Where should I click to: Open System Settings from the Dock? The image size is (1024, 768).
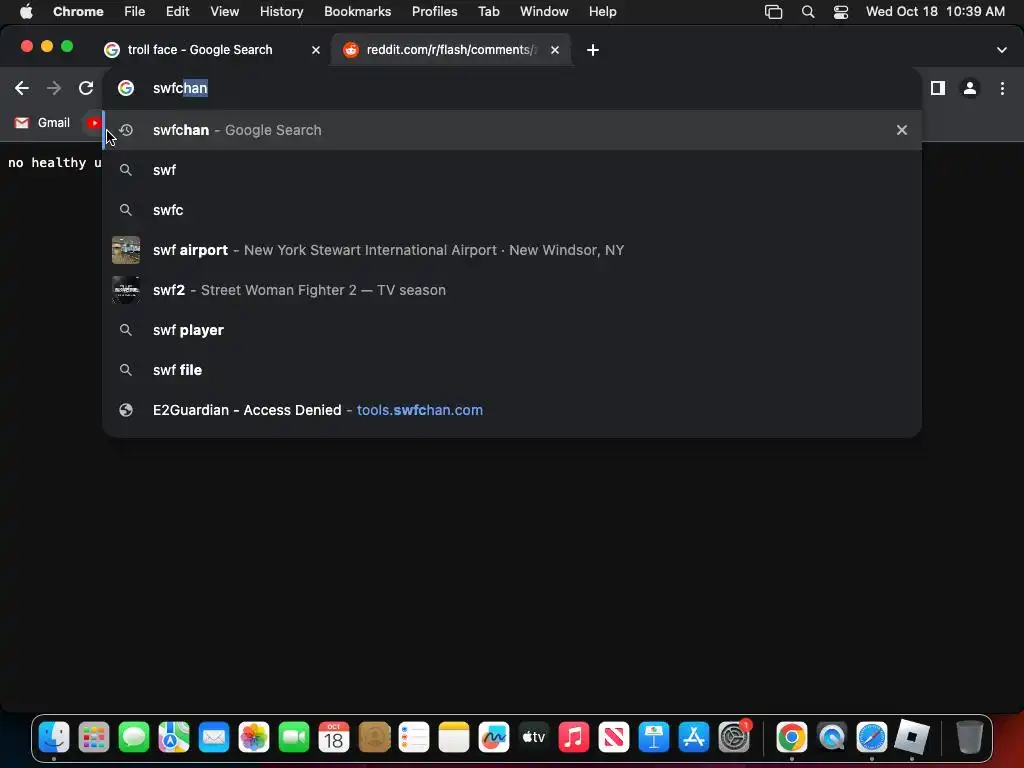734,738
